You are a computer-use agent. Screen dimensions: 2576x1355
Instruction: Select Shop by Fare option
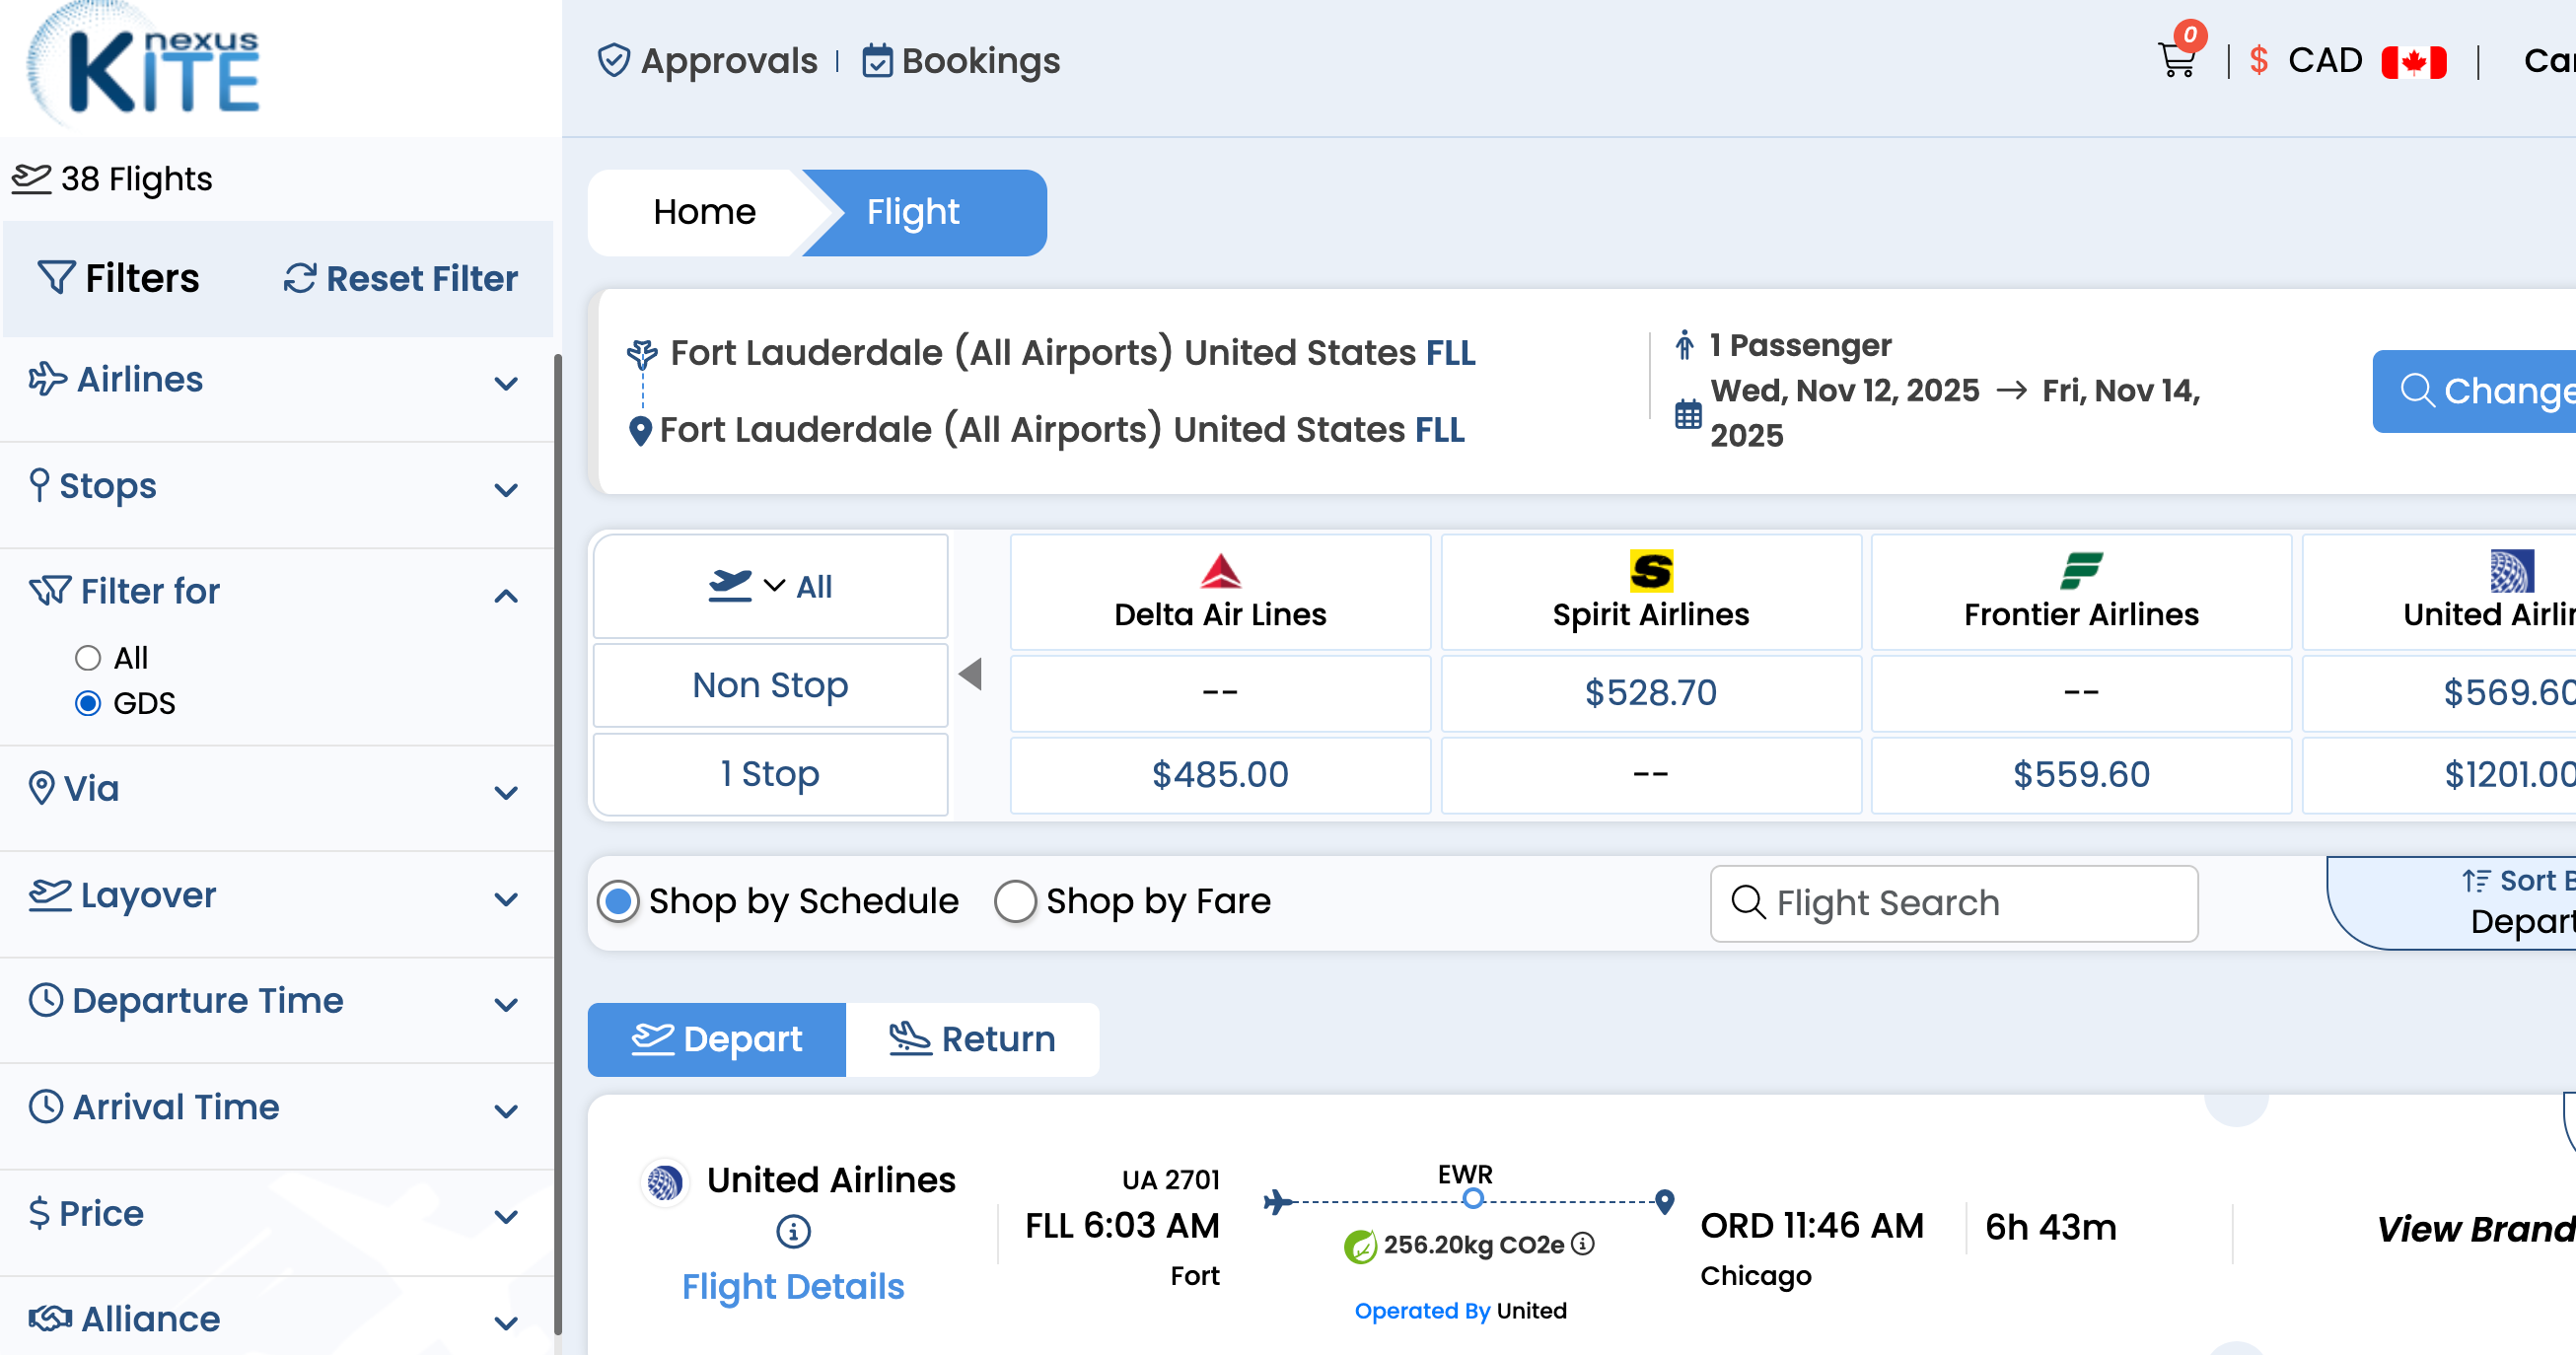[1015, 901]
